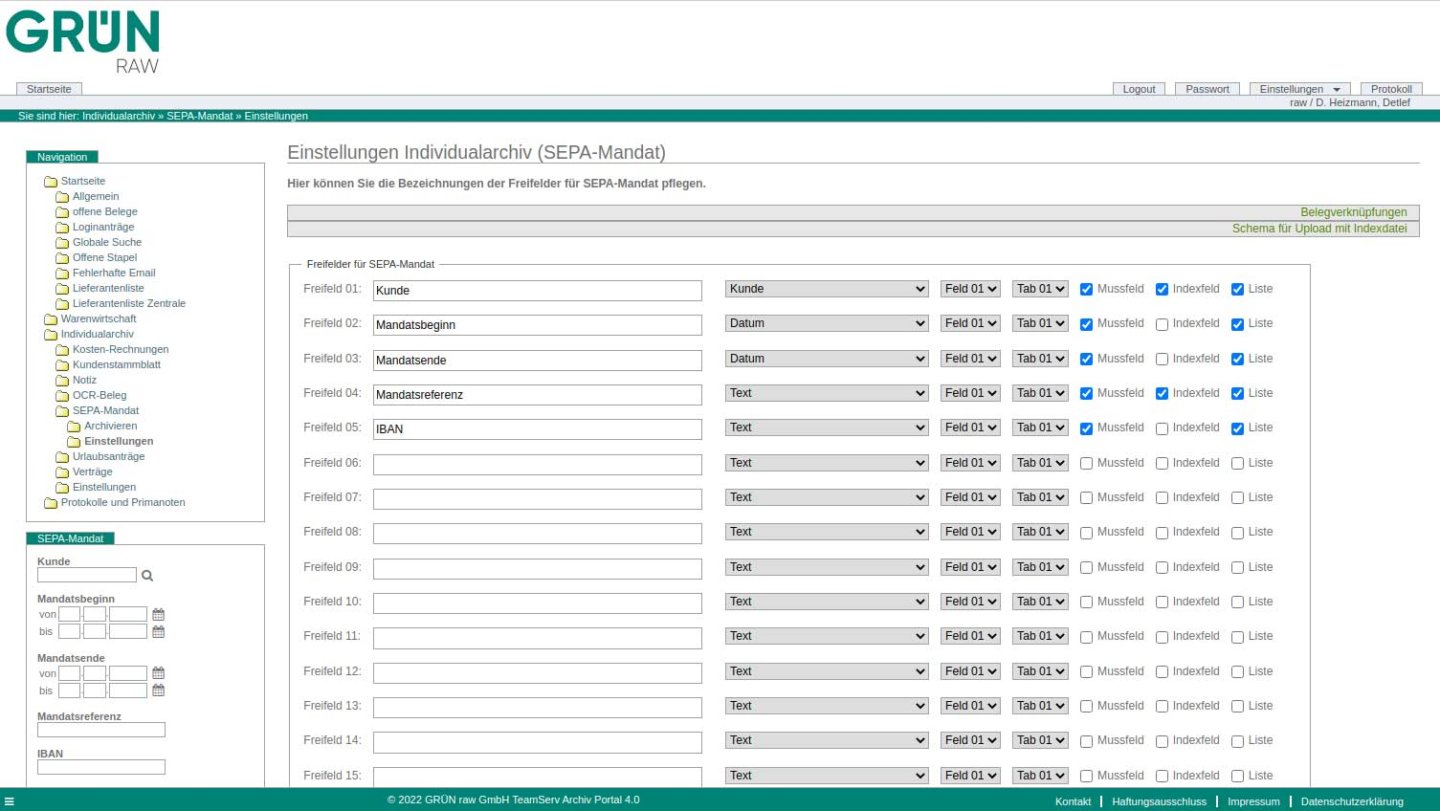Image resolution: width=1440 pixels, height=811 pixels.
Task: Click the hamburger menu icon in footer
Action: click(9, 801)
